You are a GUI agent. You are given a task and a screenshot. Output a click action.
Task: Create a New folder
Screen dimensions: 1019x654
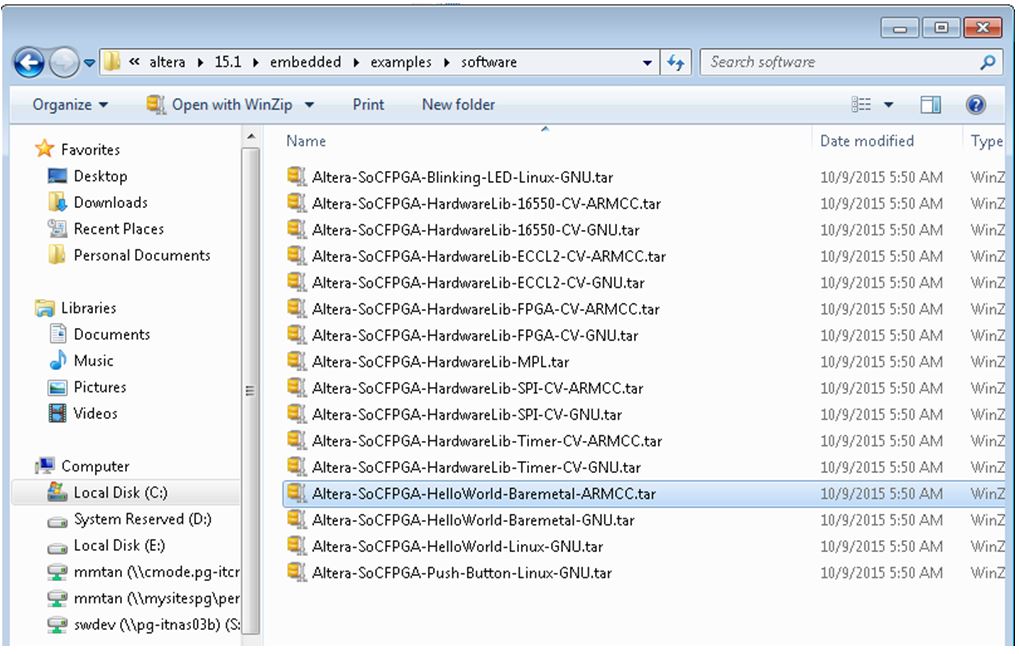(458, 105)
